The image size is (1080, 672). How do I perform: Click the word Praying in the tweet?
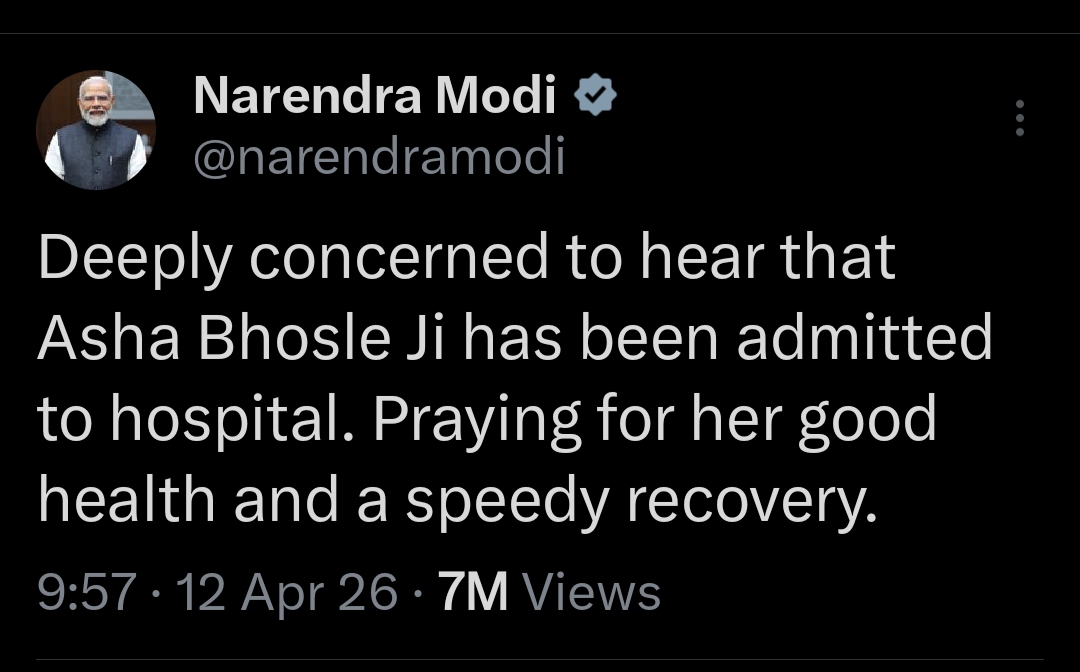pyautogui.click(x=476, y=420)
